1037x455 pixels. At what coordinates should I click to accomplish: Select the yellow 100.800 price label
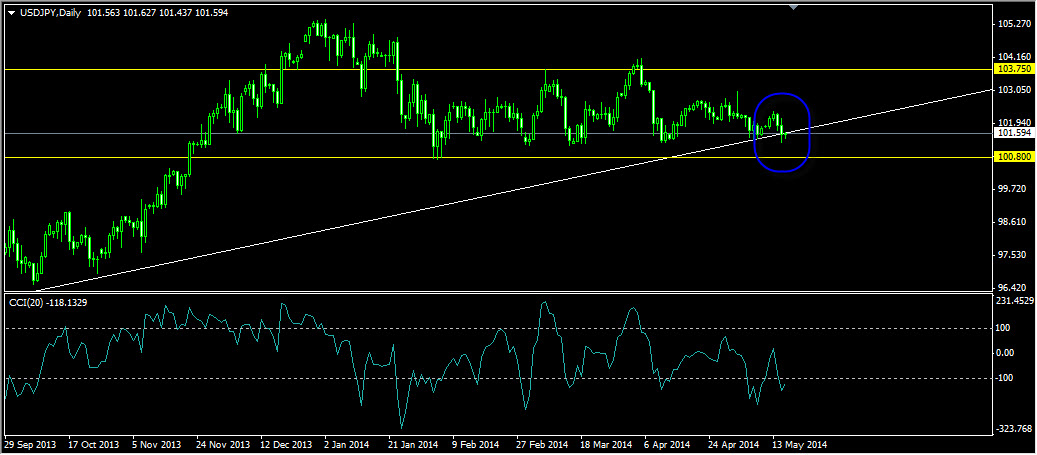(x=1013, y=157)
